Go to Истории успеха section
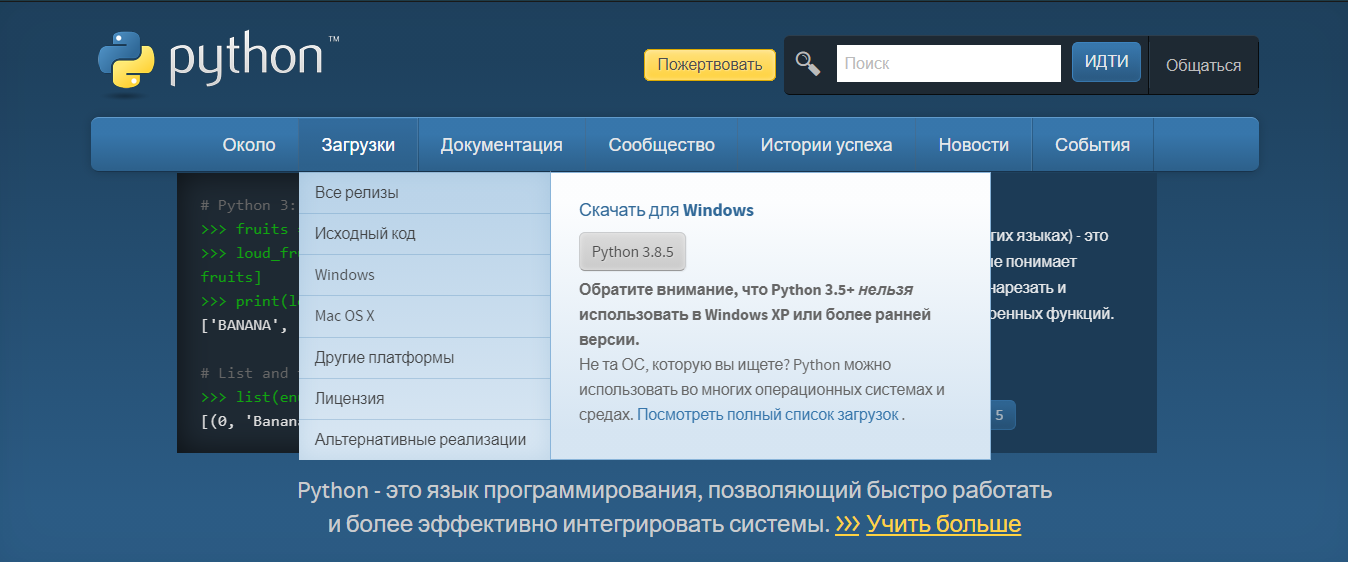 (x=826, y=145)
